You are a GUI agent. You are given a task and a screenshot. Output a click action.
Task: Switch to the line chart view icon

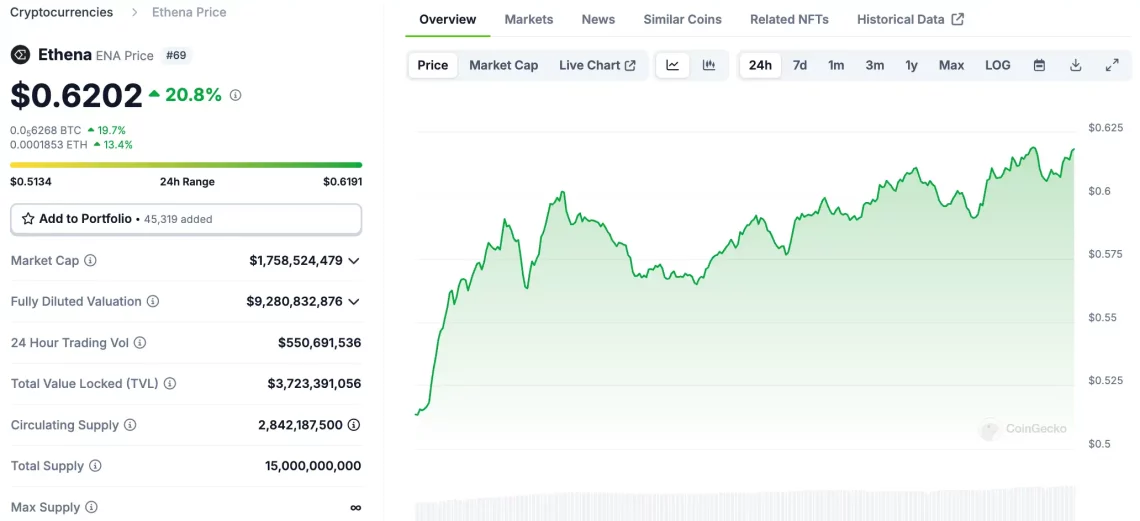click(x=673, y=65)
